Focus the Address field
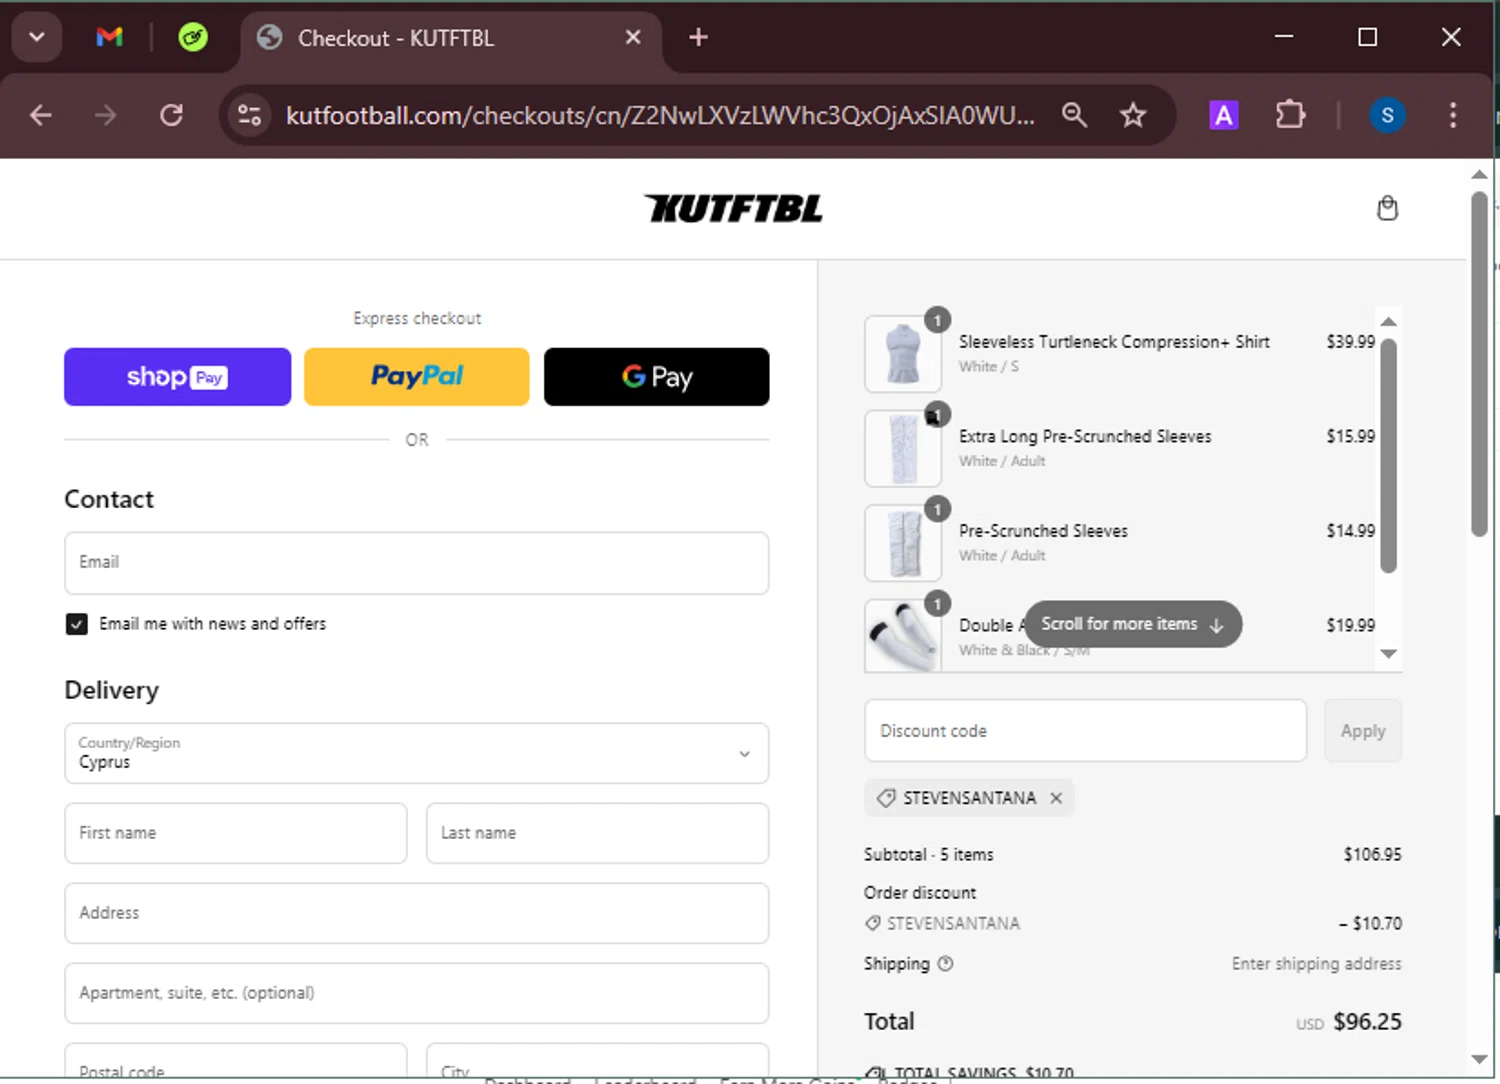 (417, 913)
